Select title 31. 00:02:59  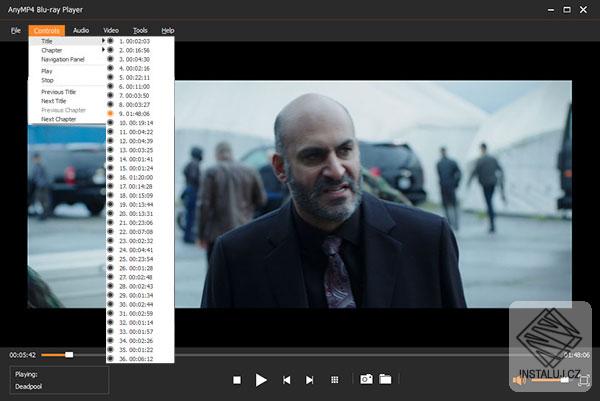140,313
